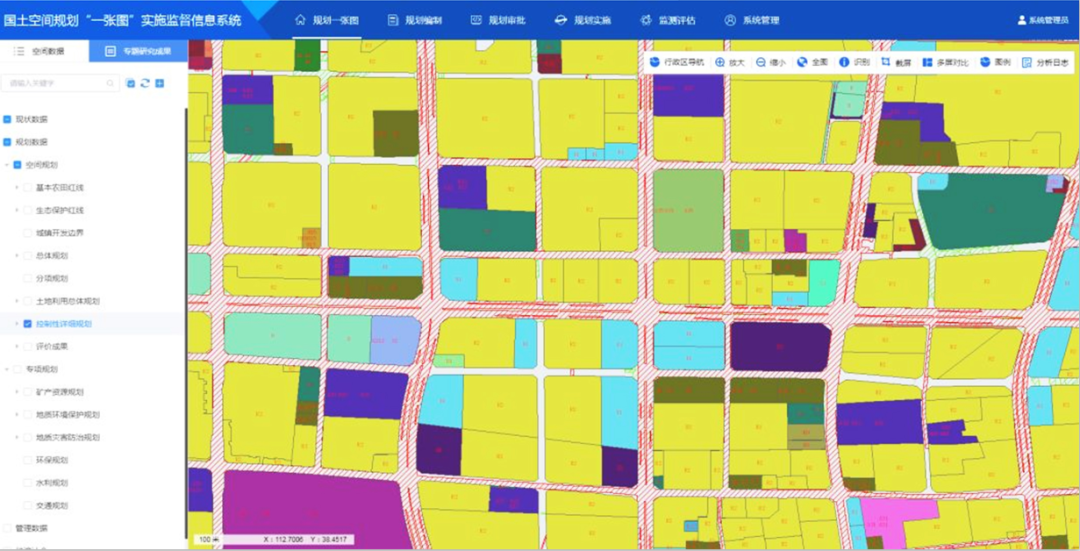
Task: Take a map screenshot with 截屏
Action: tap(896, 62)
